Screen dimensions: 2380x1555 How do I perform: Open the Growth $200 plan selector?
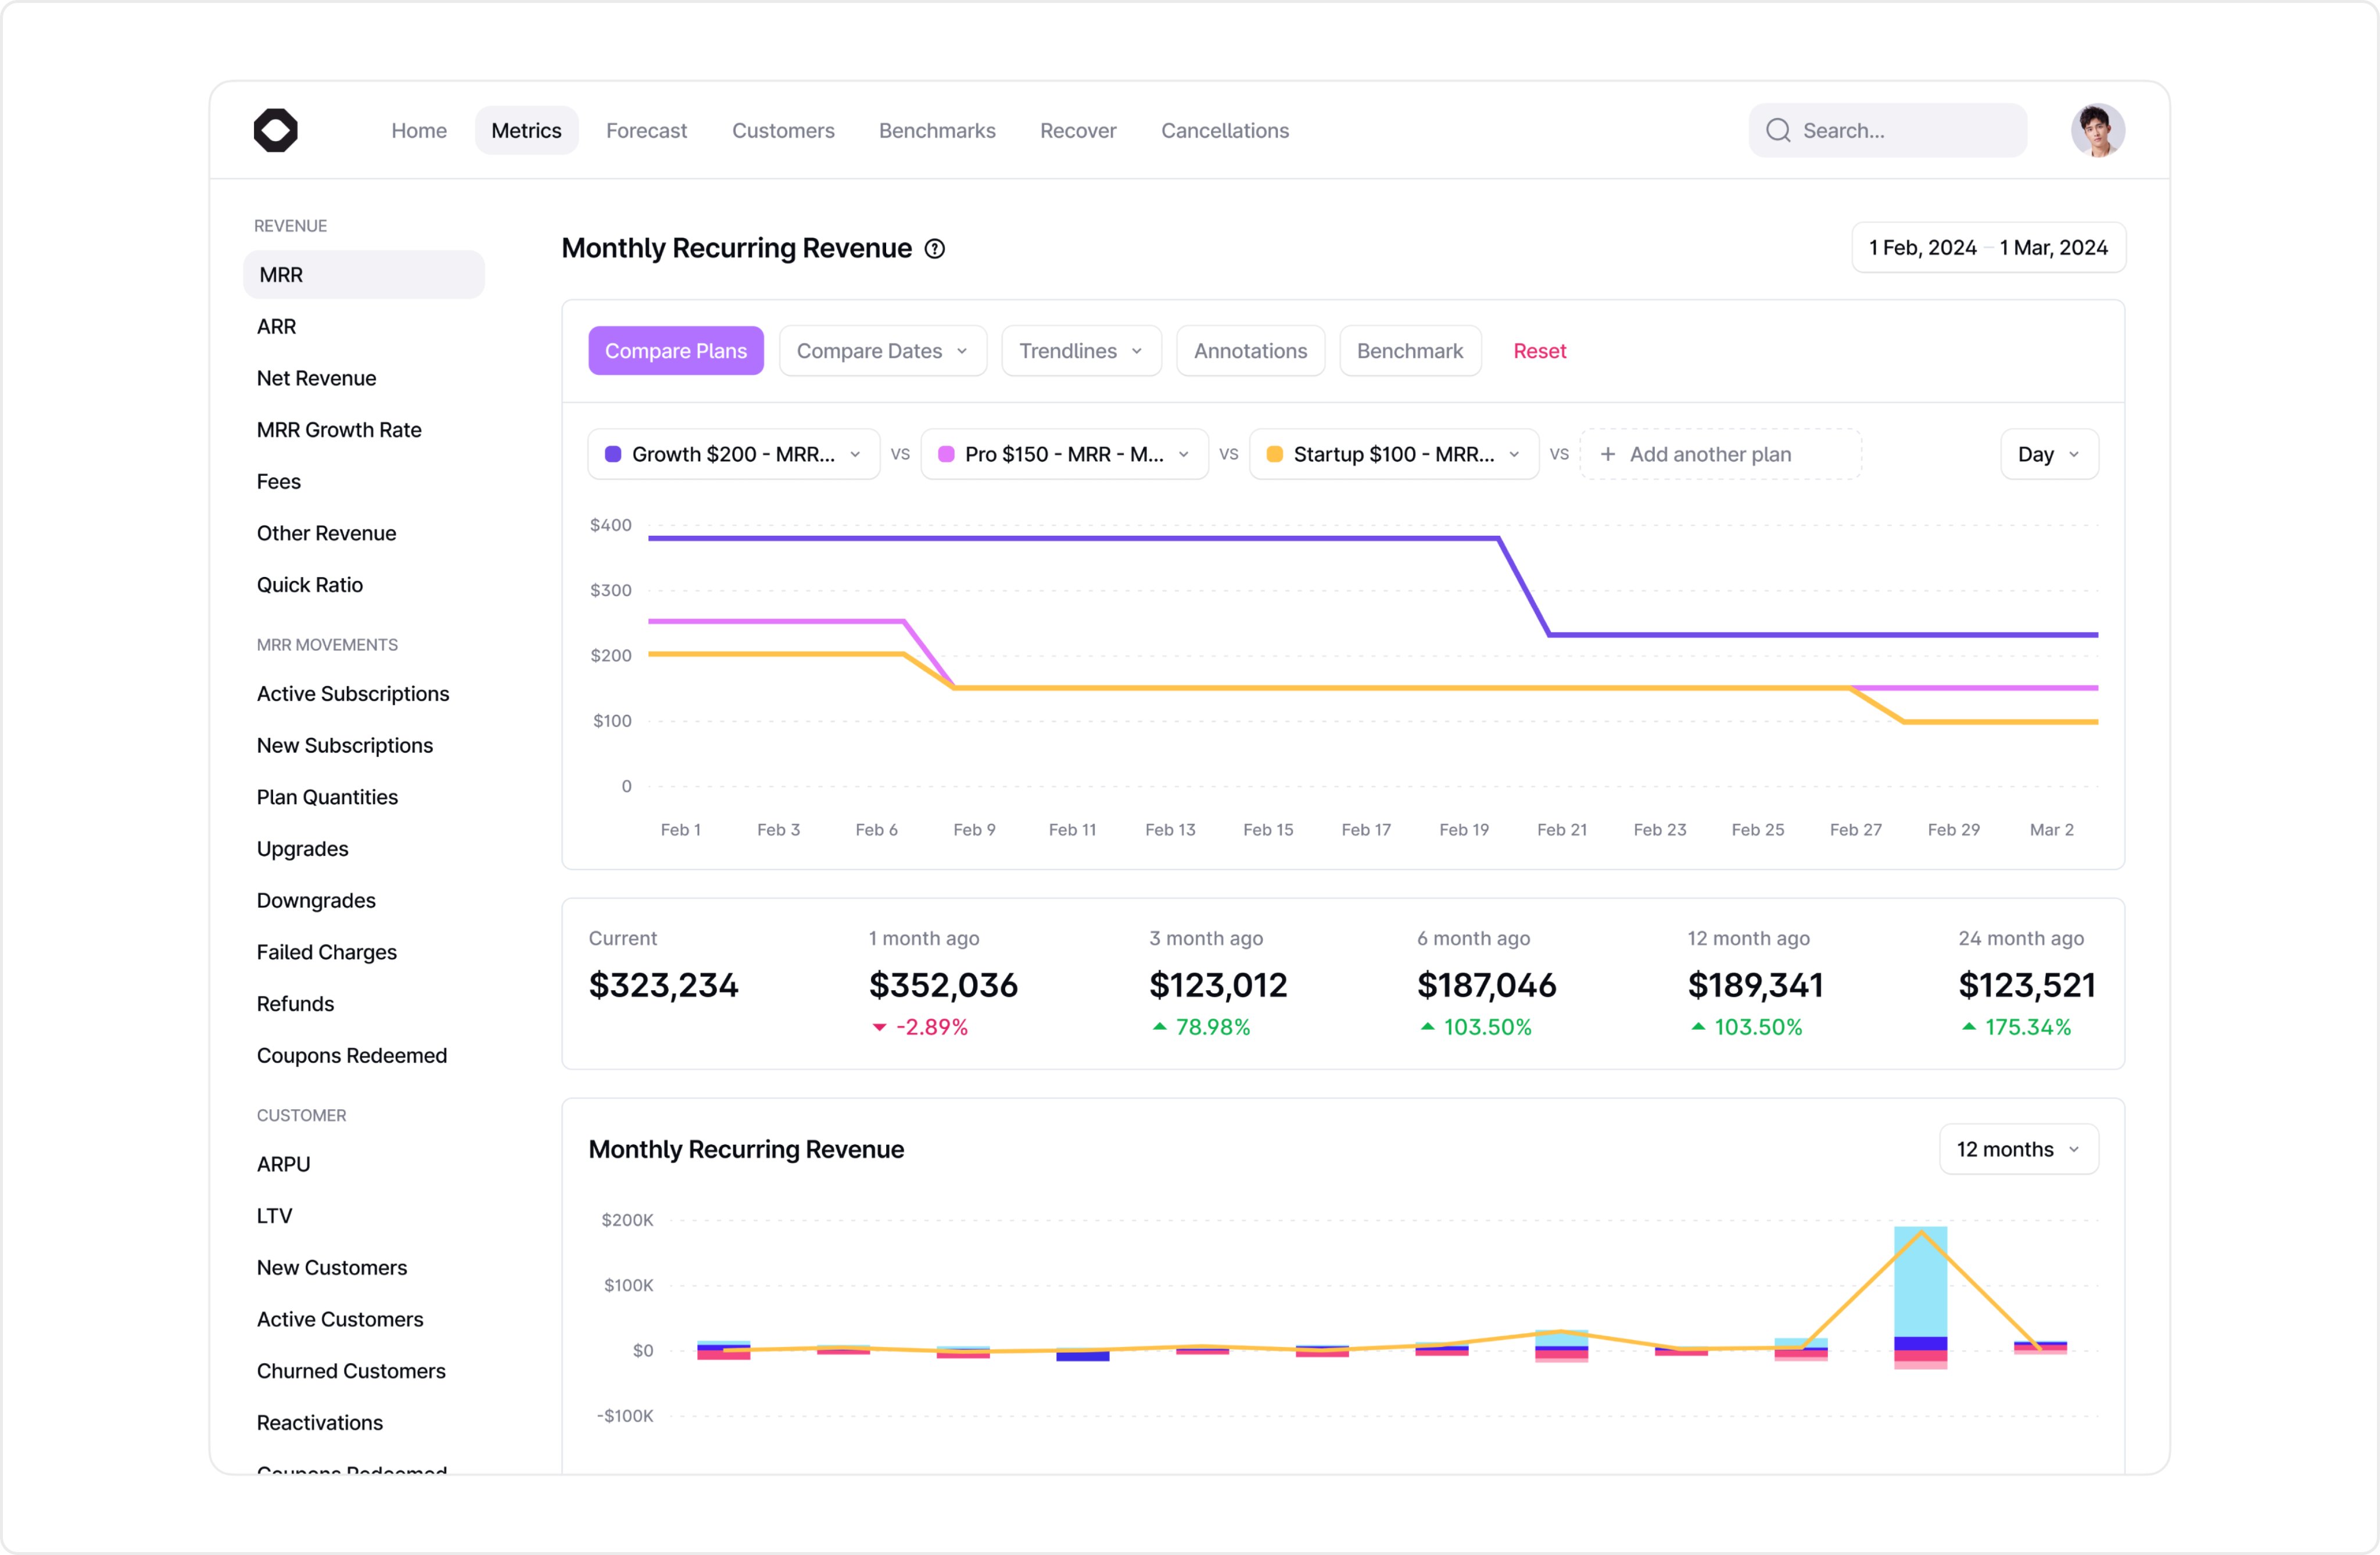coord(733,454)
